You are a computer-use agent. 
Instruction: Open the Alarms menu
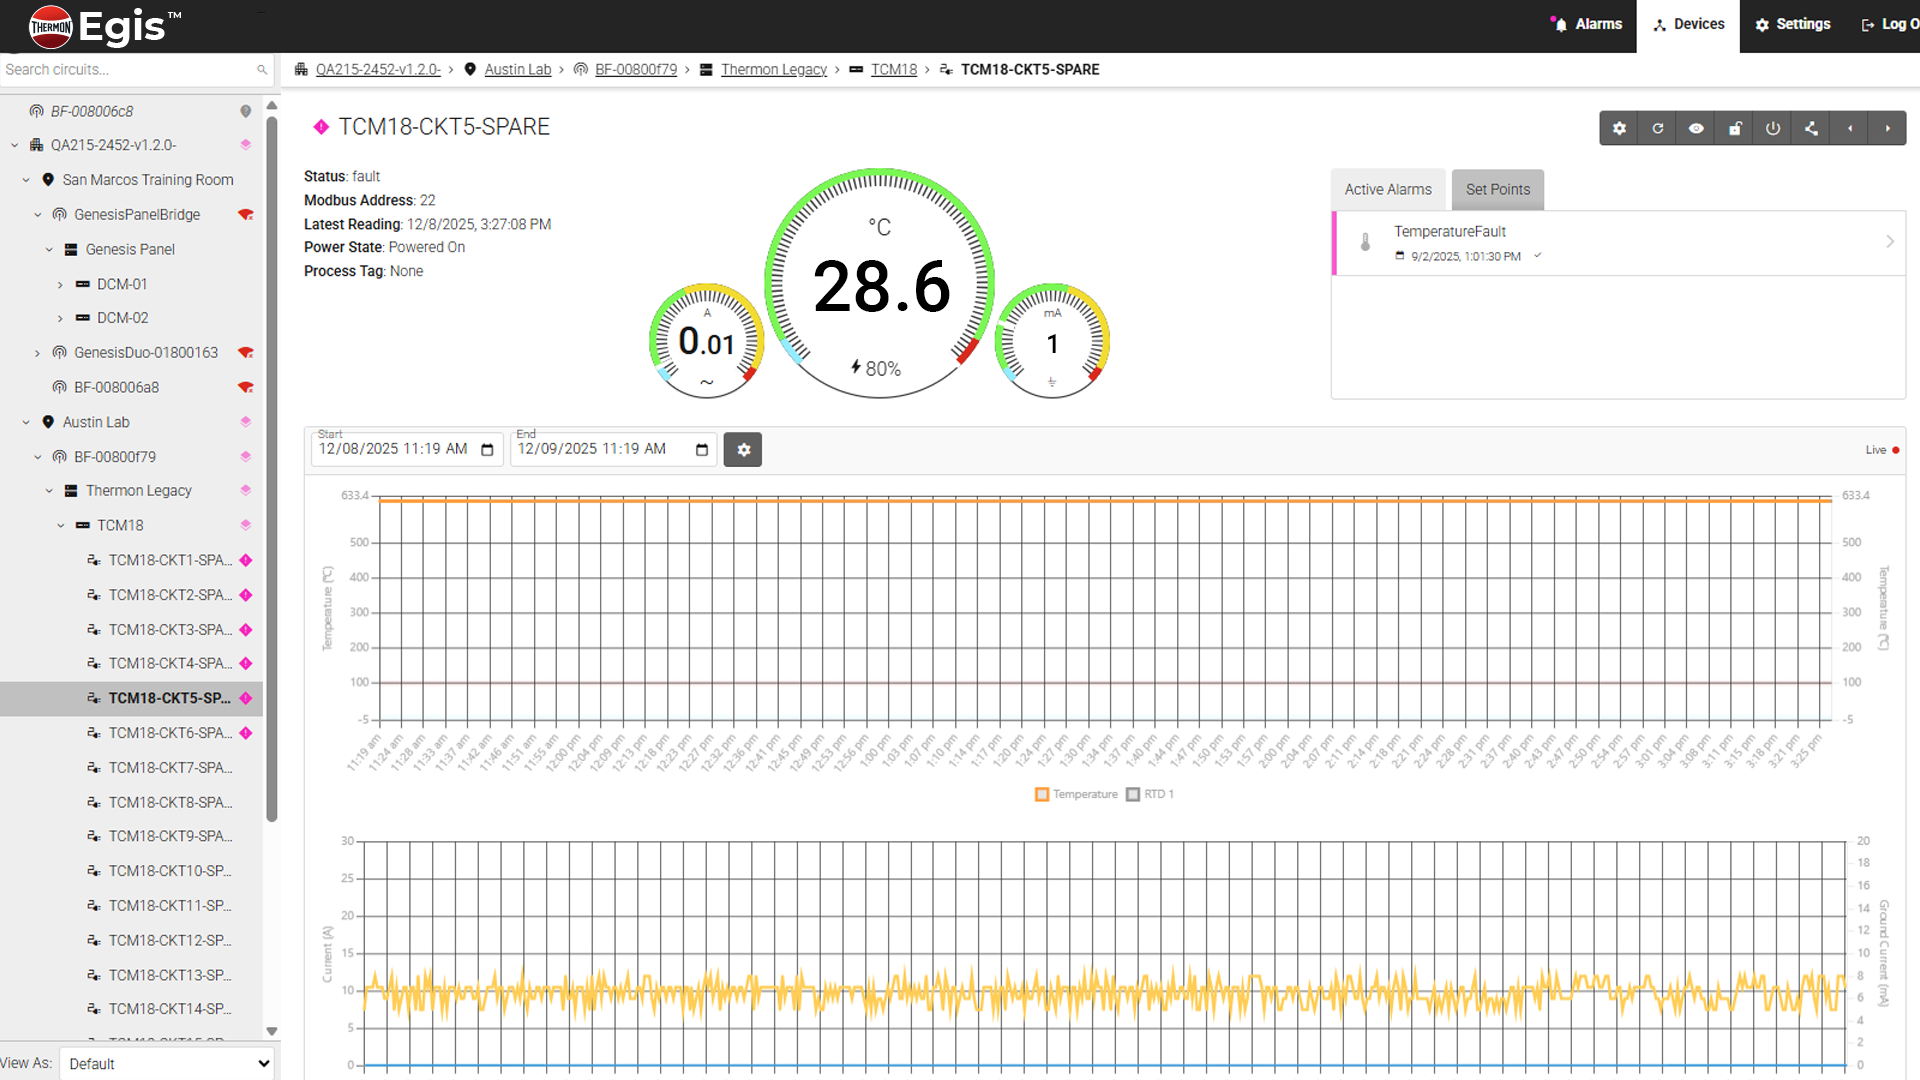(x=1587, y=24)
